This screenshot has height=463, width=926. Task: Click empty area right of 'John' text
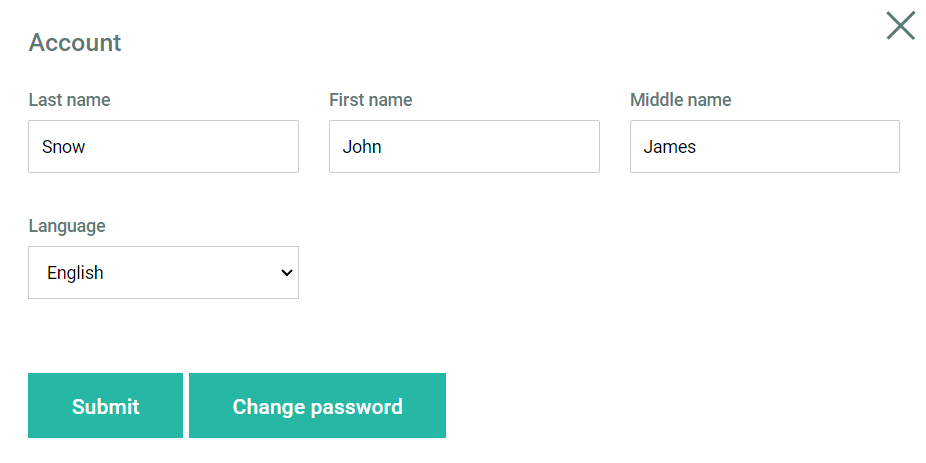tap(500, 147)
